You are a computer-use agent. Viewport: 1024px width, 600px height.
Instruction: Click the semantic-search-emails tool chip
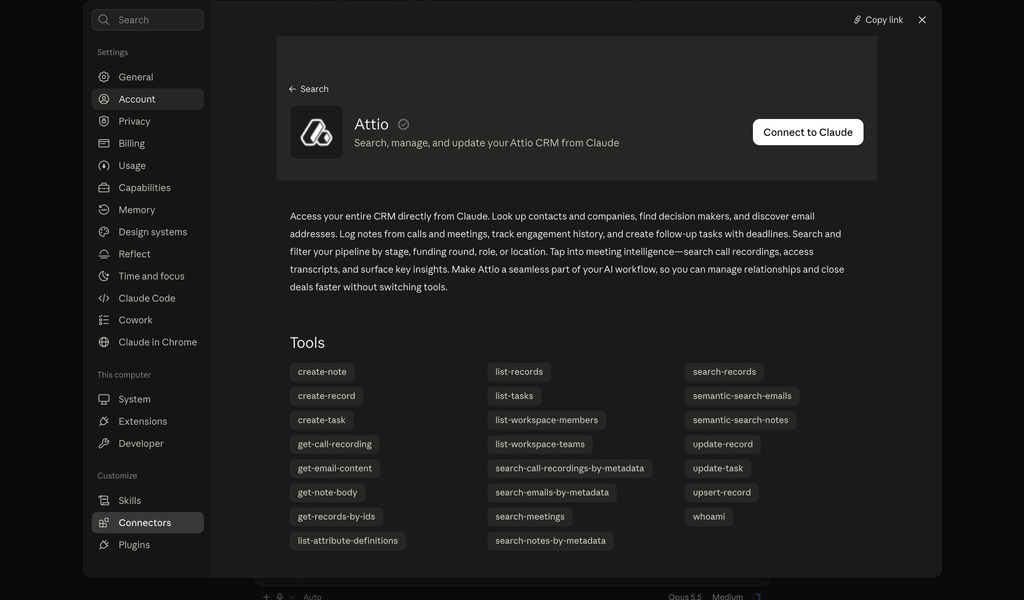coord(742,396)
